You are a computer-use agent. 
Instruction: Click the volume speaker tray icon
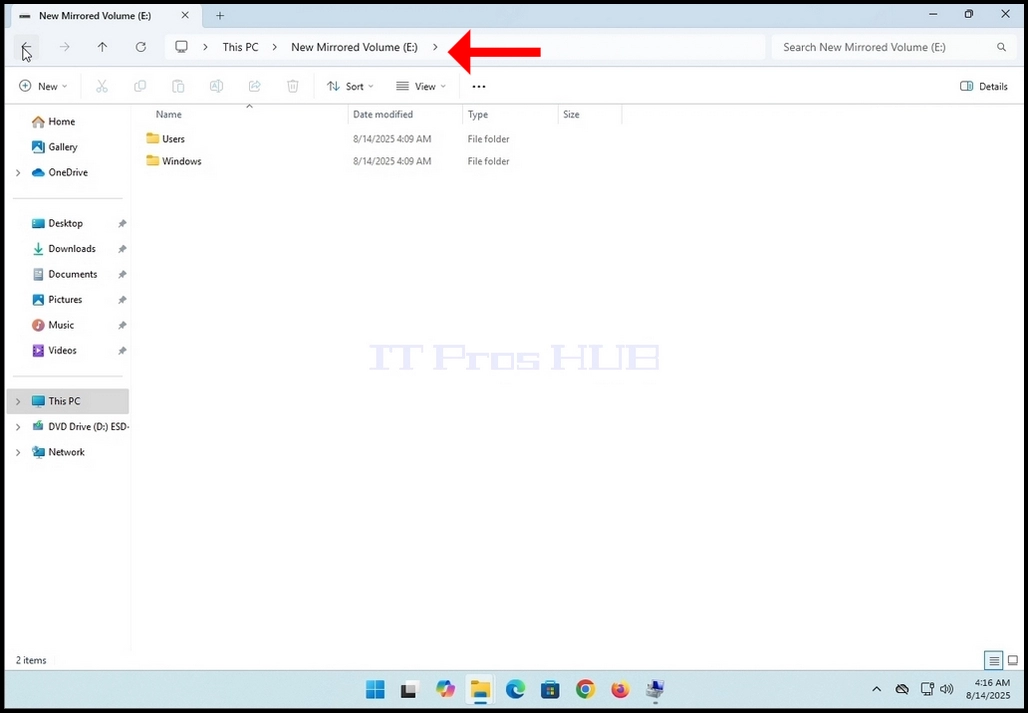tap(946, 689)
